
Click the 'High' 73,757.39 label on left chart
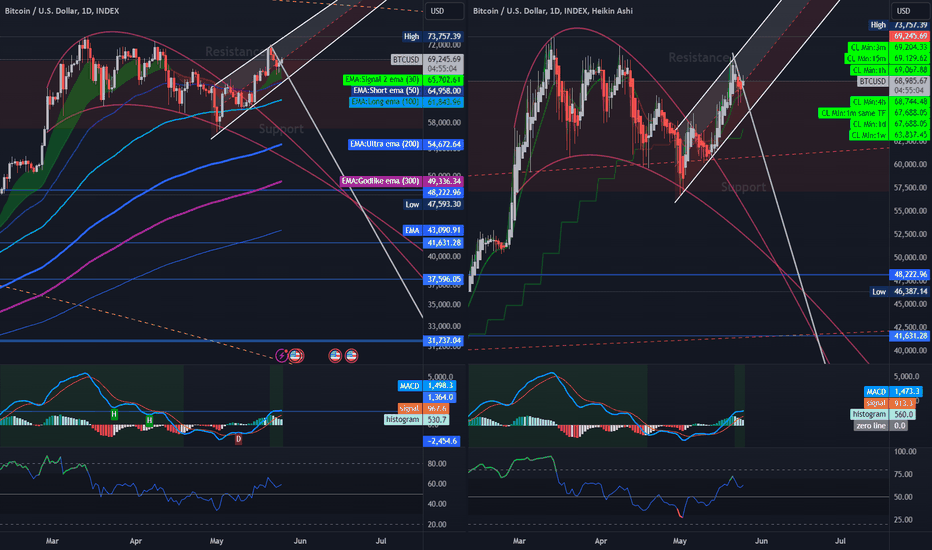433,36
